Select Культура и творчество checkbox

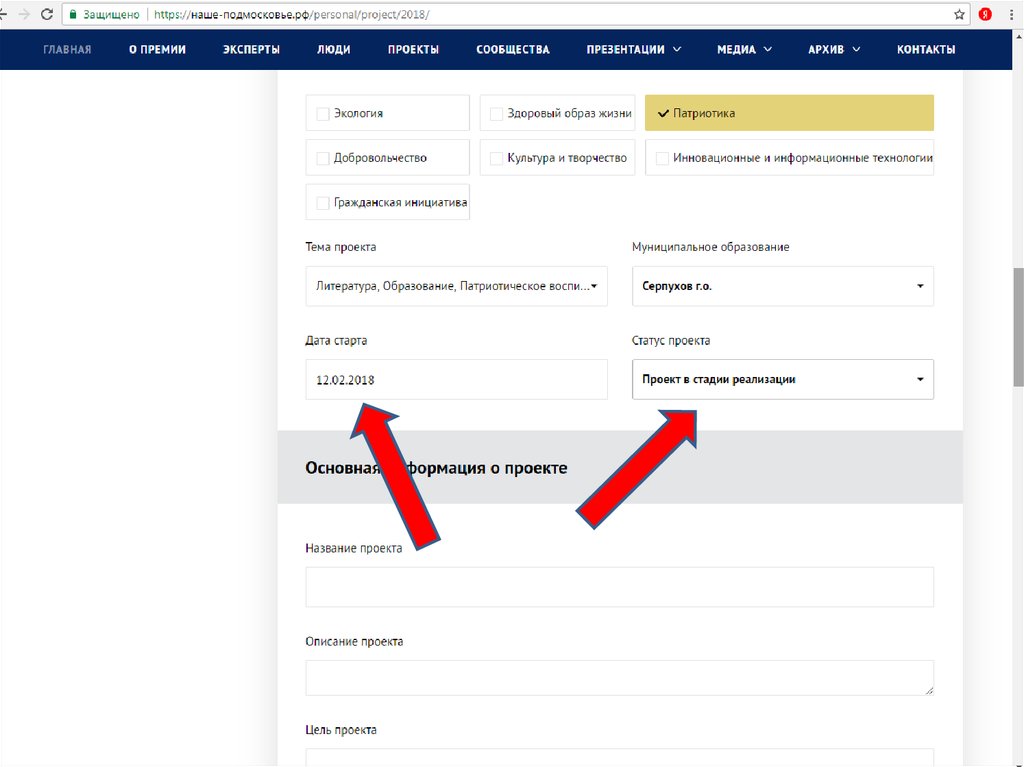[496, 158]
